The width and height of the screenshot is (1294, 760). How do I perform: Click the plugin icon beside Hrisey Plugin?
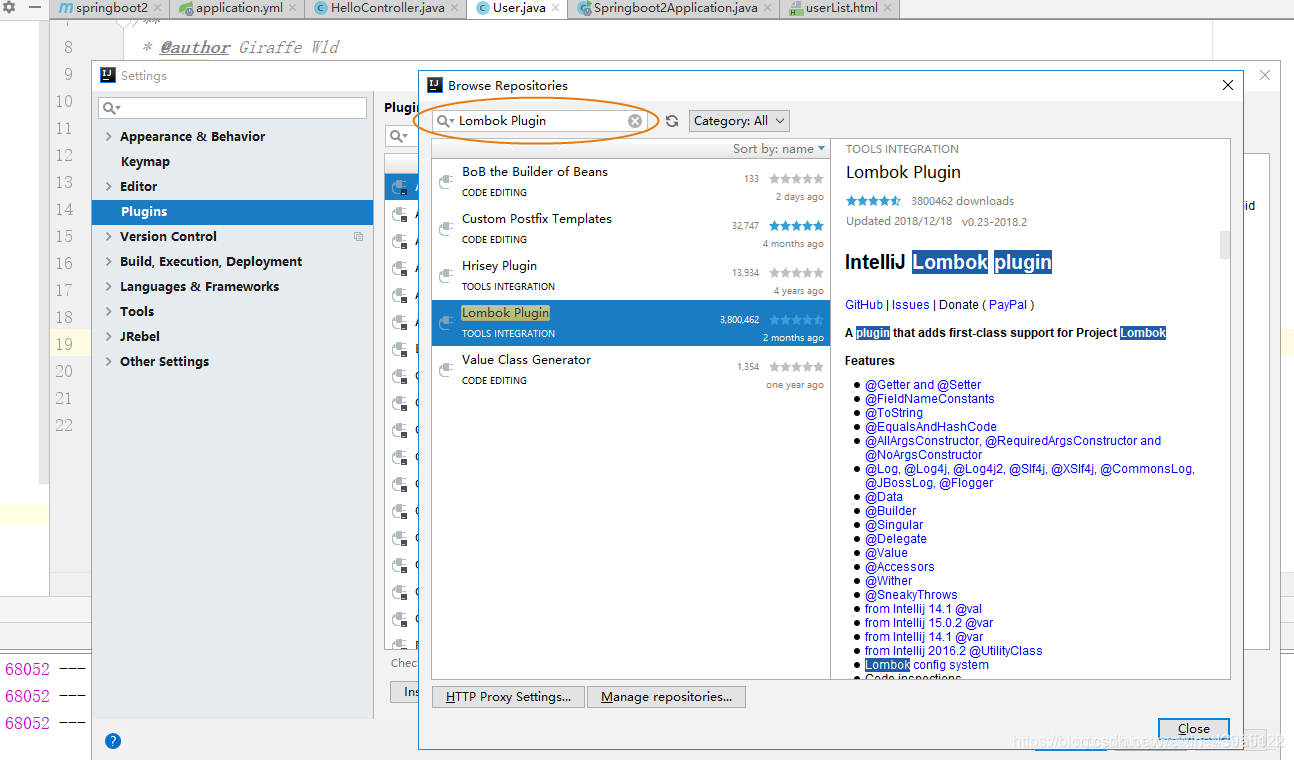[x=446, y=276]
